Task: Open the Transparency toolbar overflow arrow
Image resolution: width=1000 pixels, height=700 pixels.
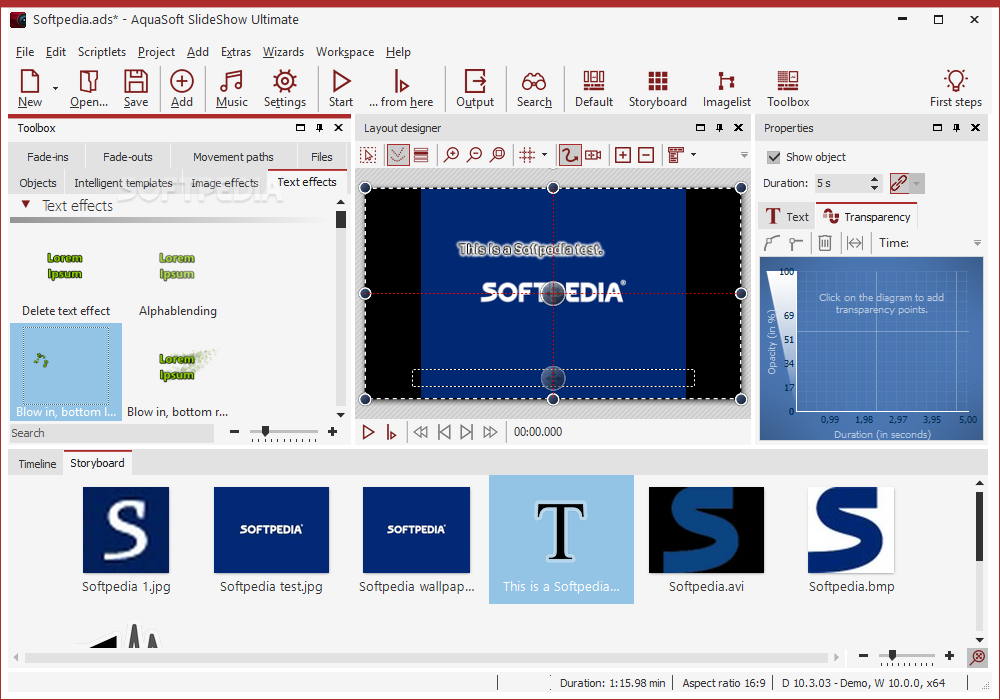Action: click(977, 243)
